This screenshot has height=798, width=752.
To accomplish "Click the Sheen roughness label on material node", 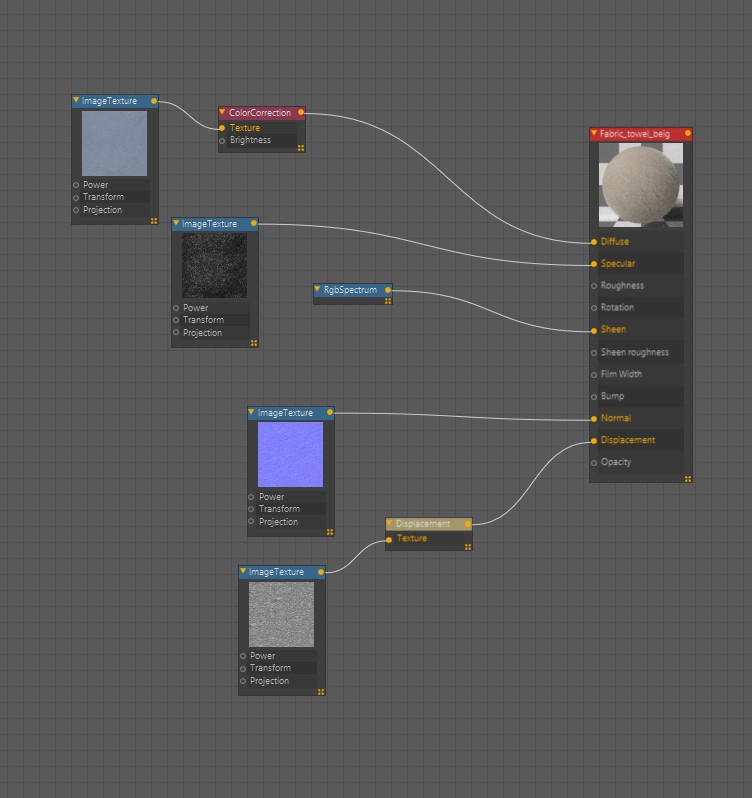I will (x=634, y=352).
